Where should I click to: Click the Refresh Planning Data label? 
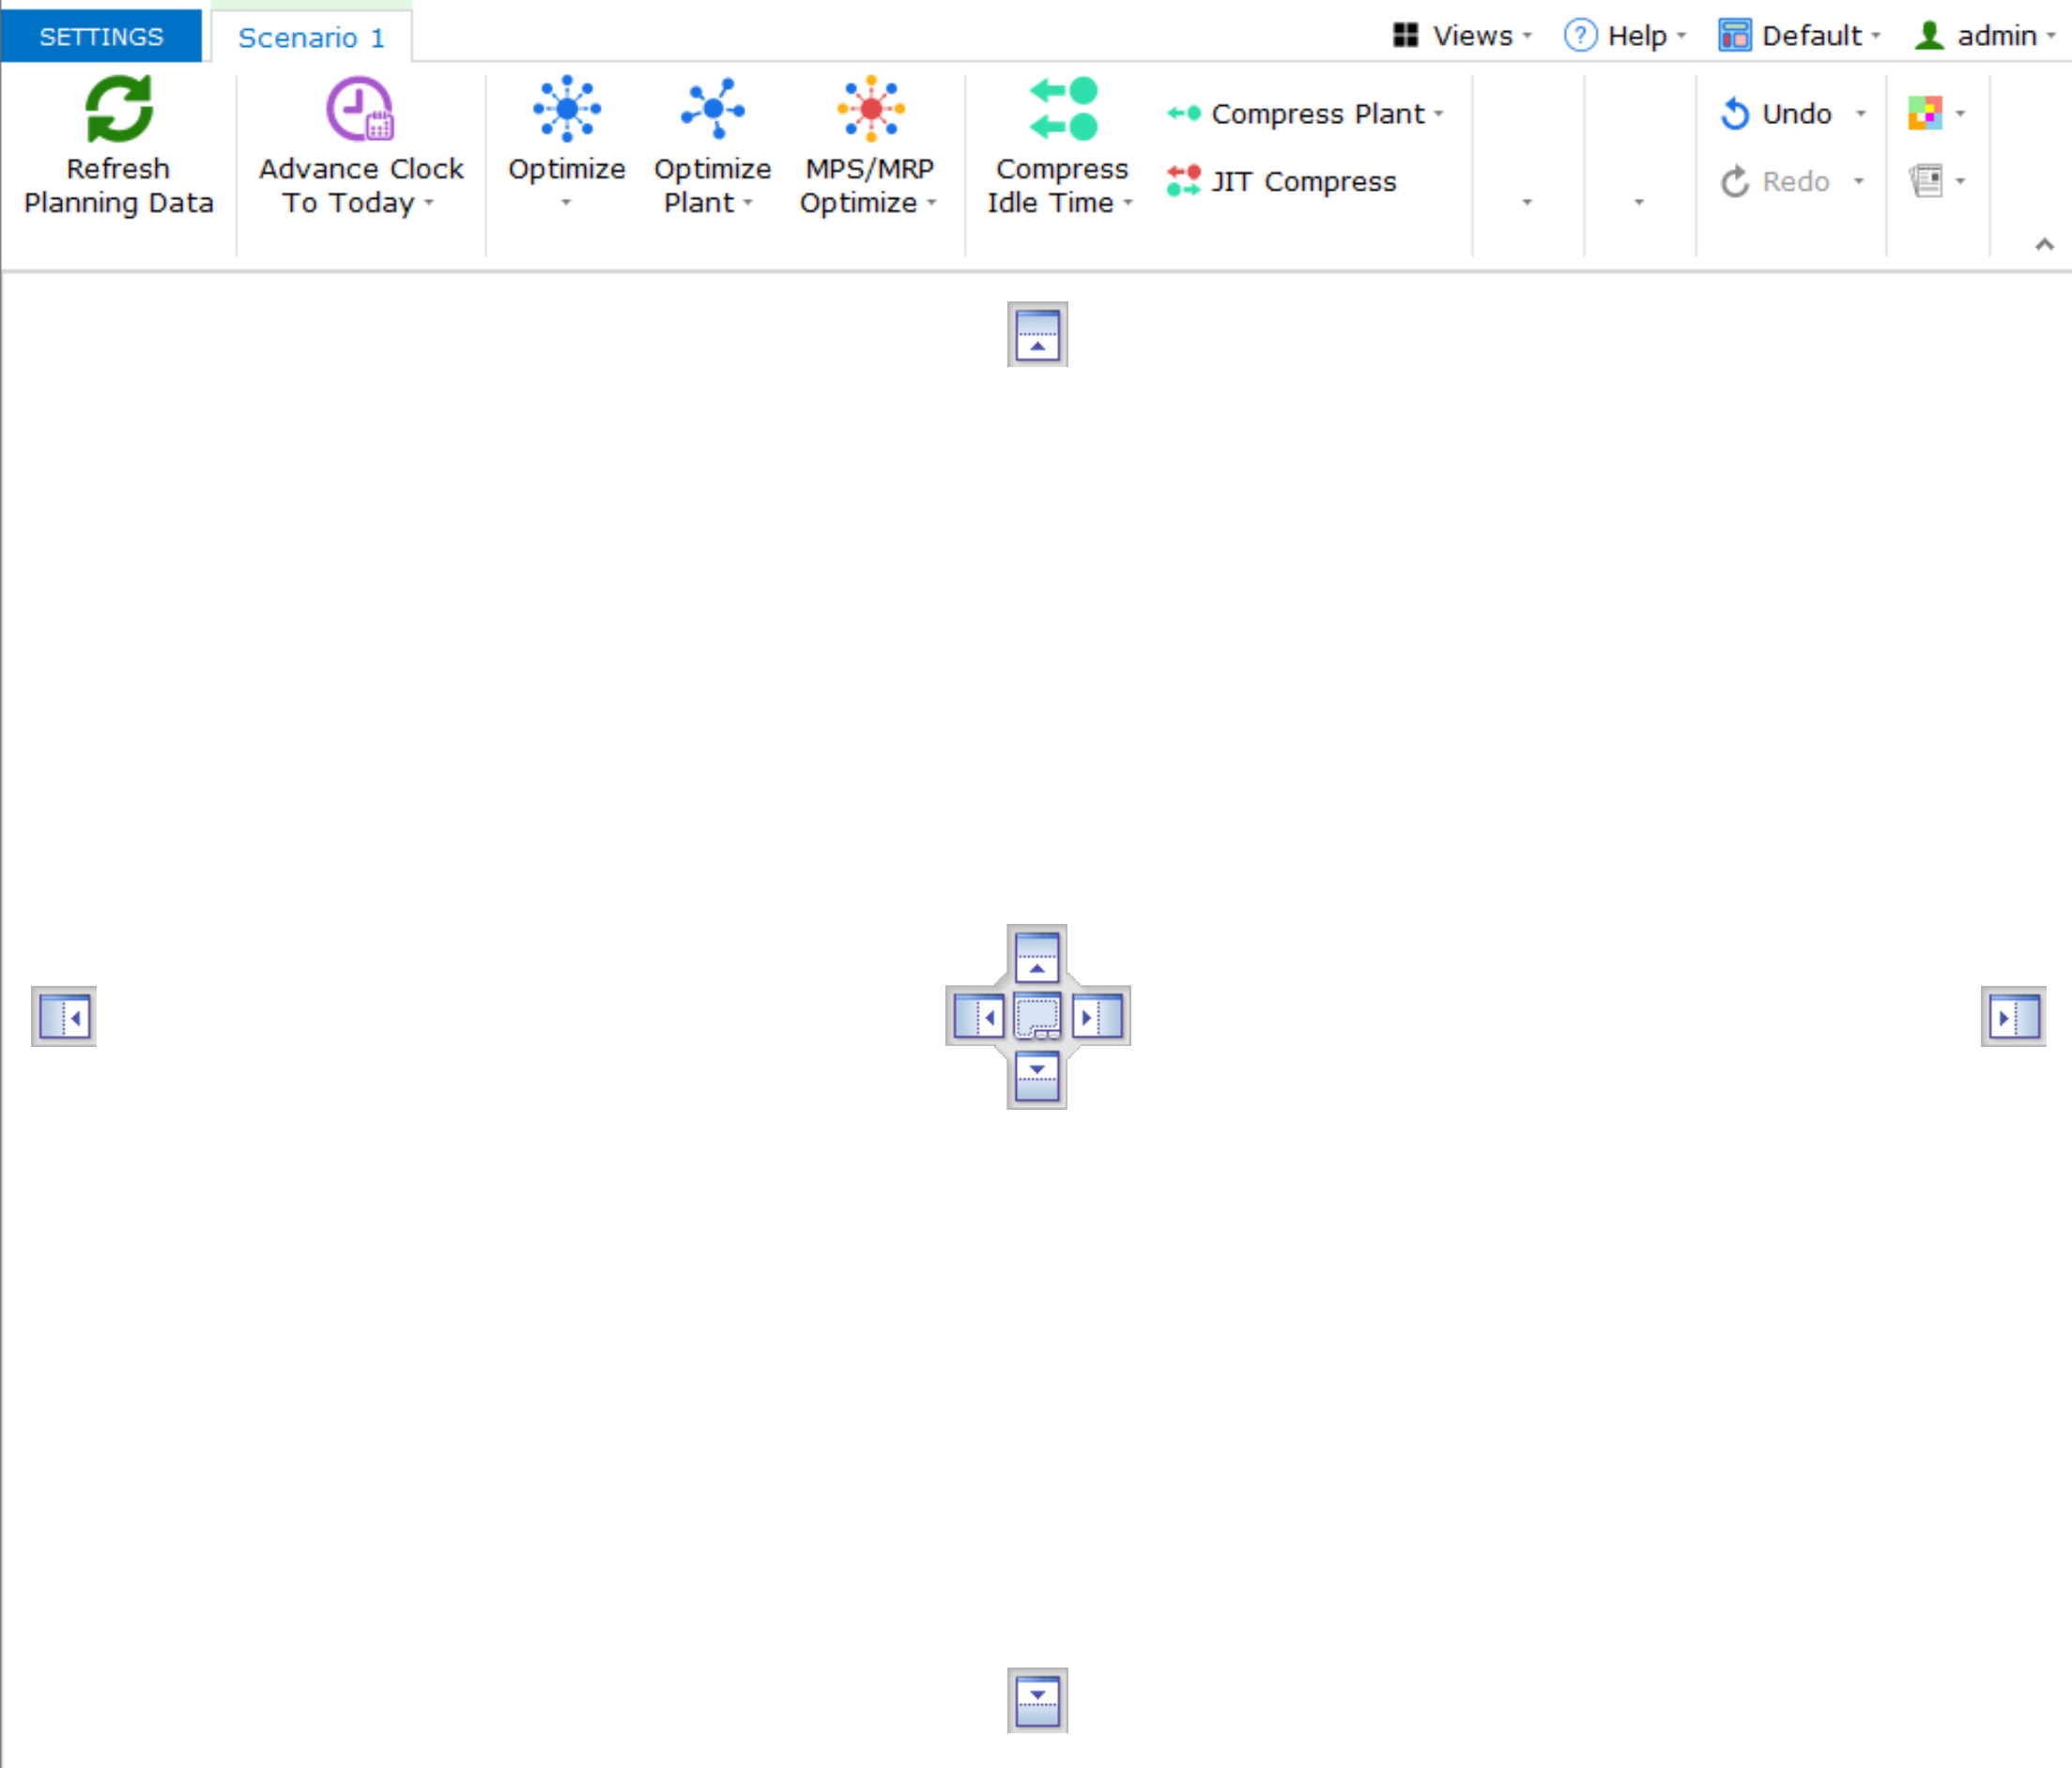coord(119,186)
